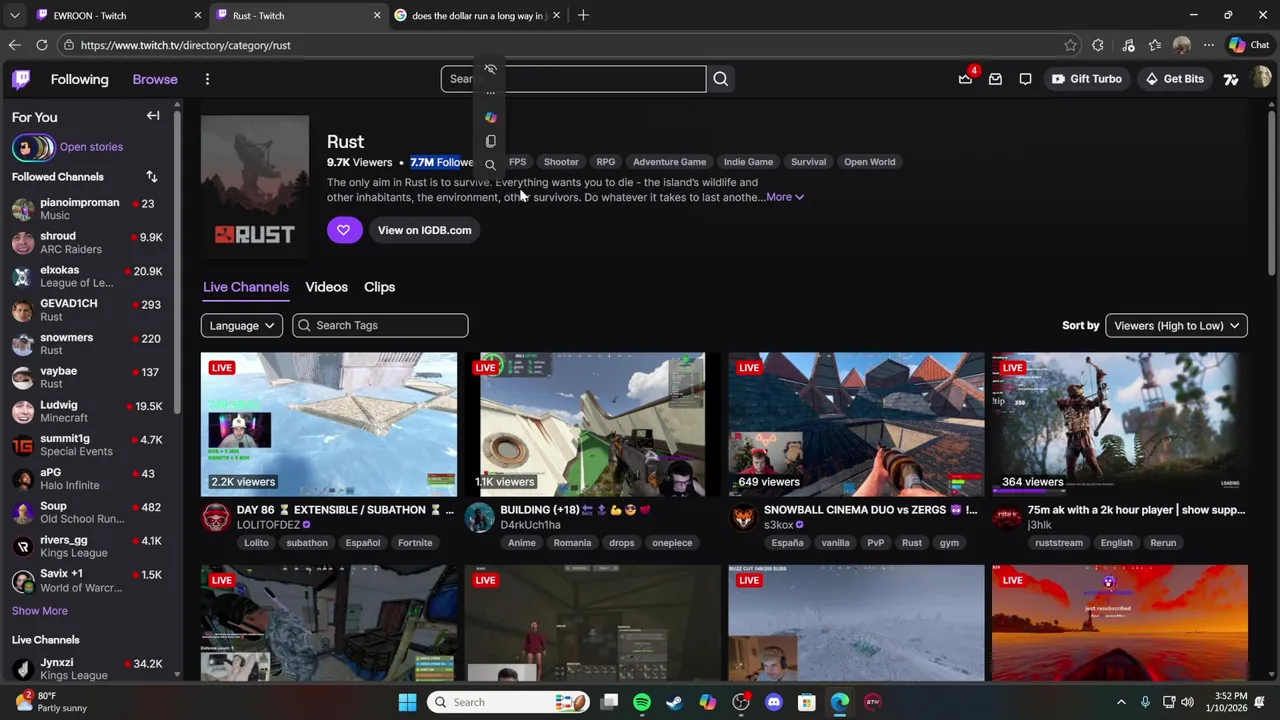
Task: Open the Whispers chat bubble icon
Action: pos(1025,79)
